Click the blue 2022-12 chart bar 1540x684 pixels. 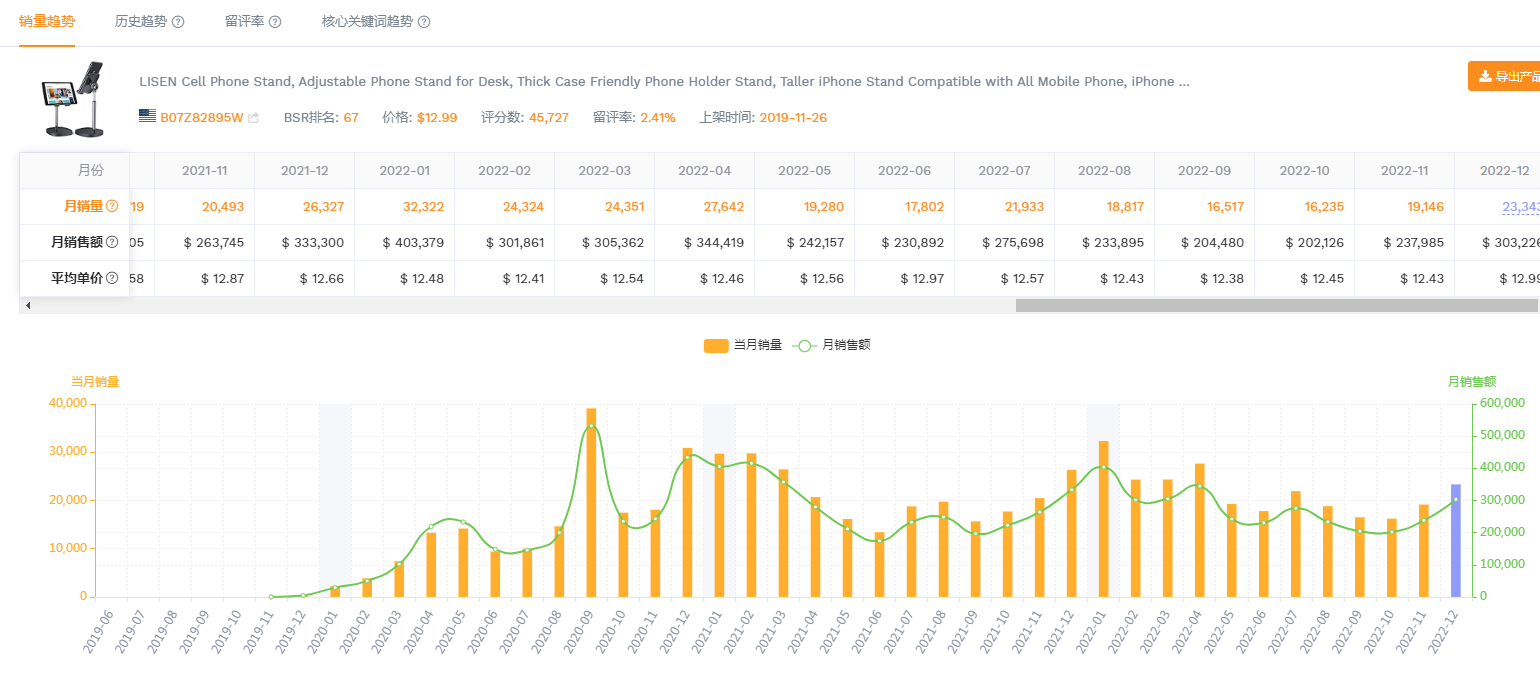1455,540
